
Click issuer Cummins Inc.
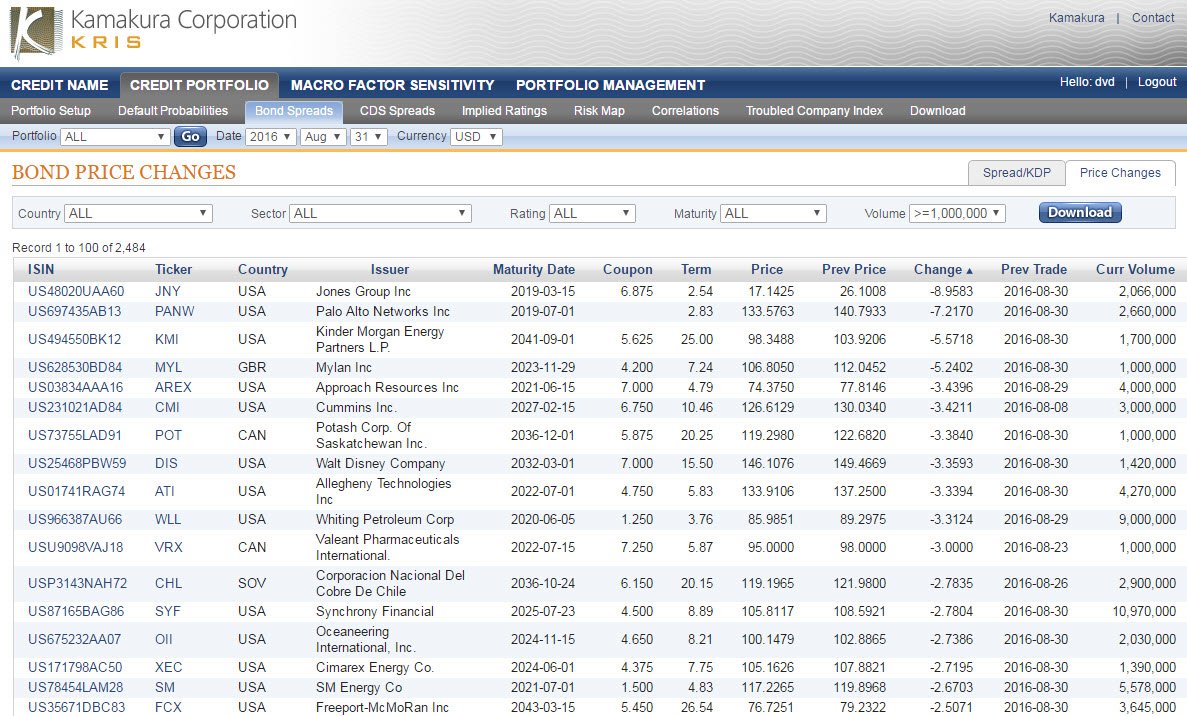[356, 407]
